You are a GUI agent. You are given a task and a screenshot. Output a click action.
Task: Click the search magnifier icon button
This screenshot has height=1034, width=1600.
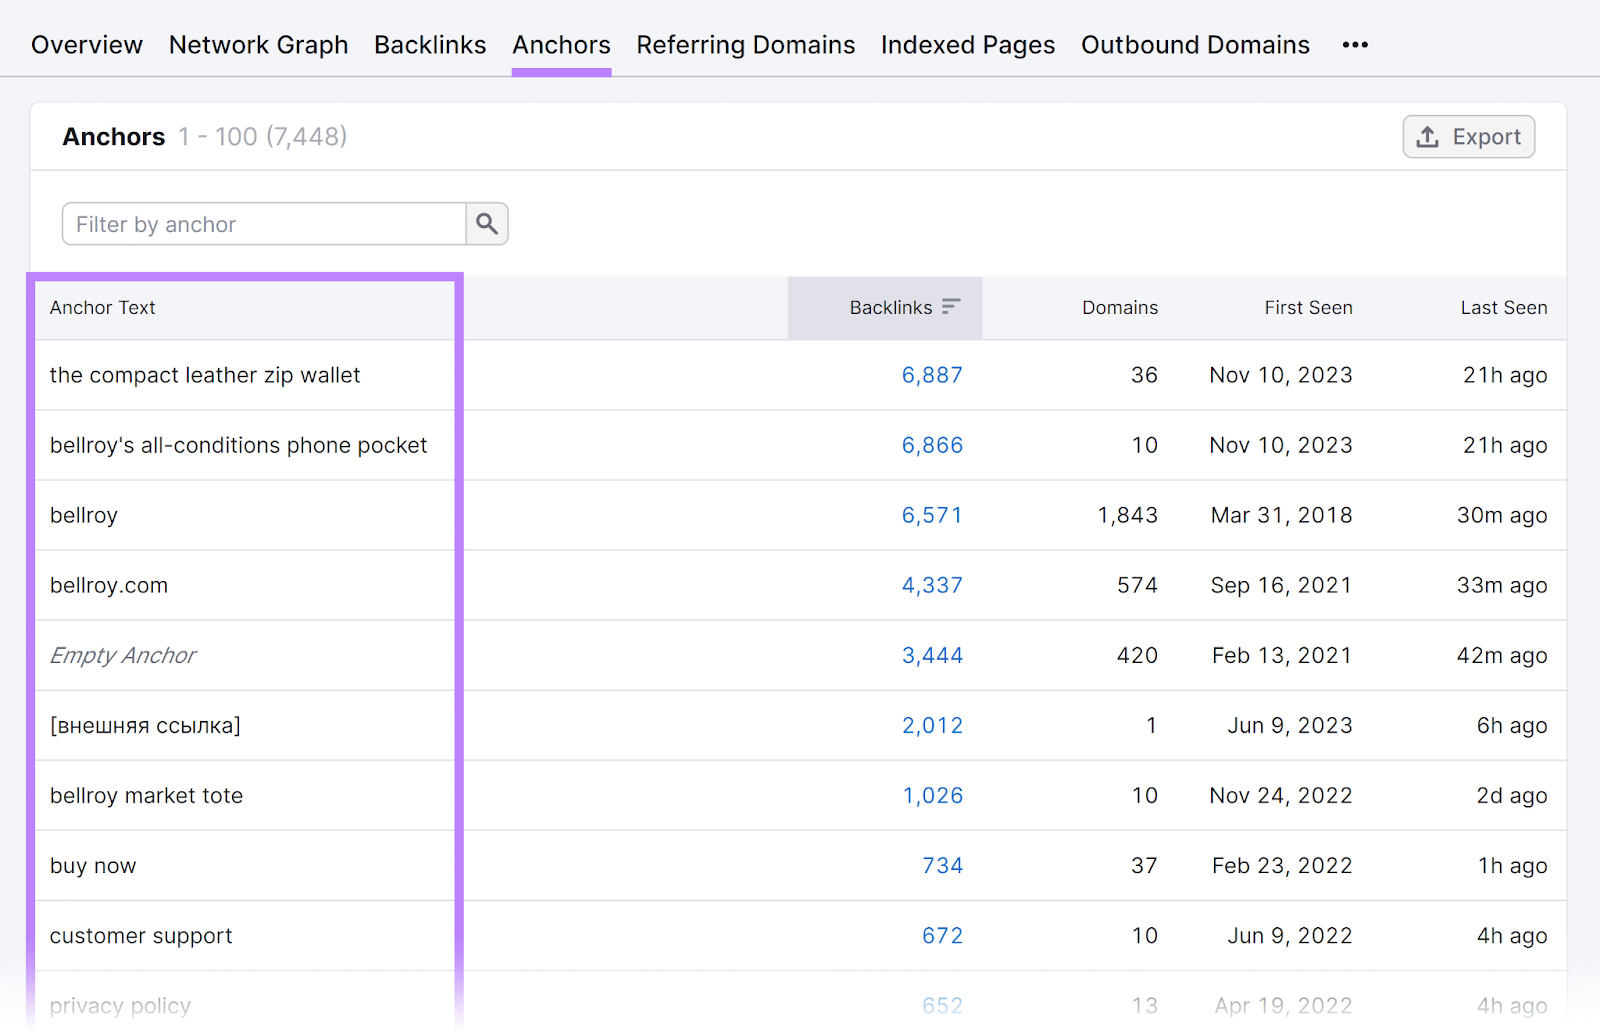point(487,224)
